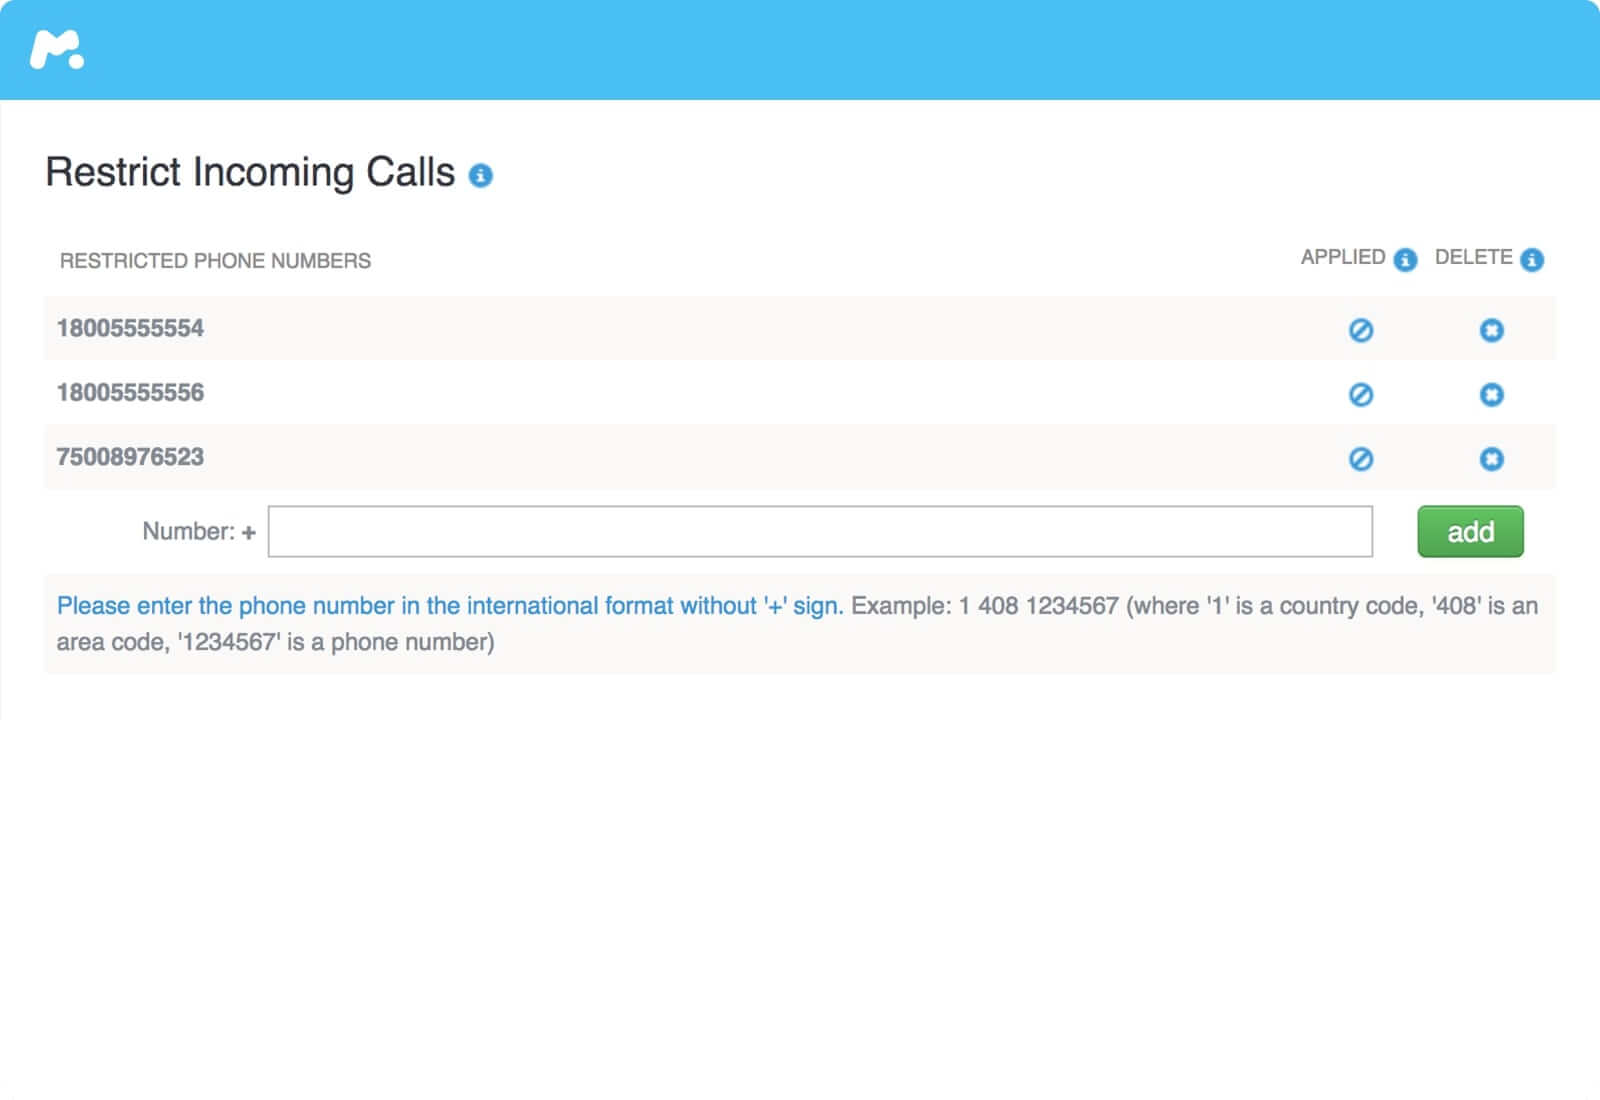The width and height of the screenshot is (1600, 1100).
Task: Select the 75008976523 phone number row
Action: [130, 457]
